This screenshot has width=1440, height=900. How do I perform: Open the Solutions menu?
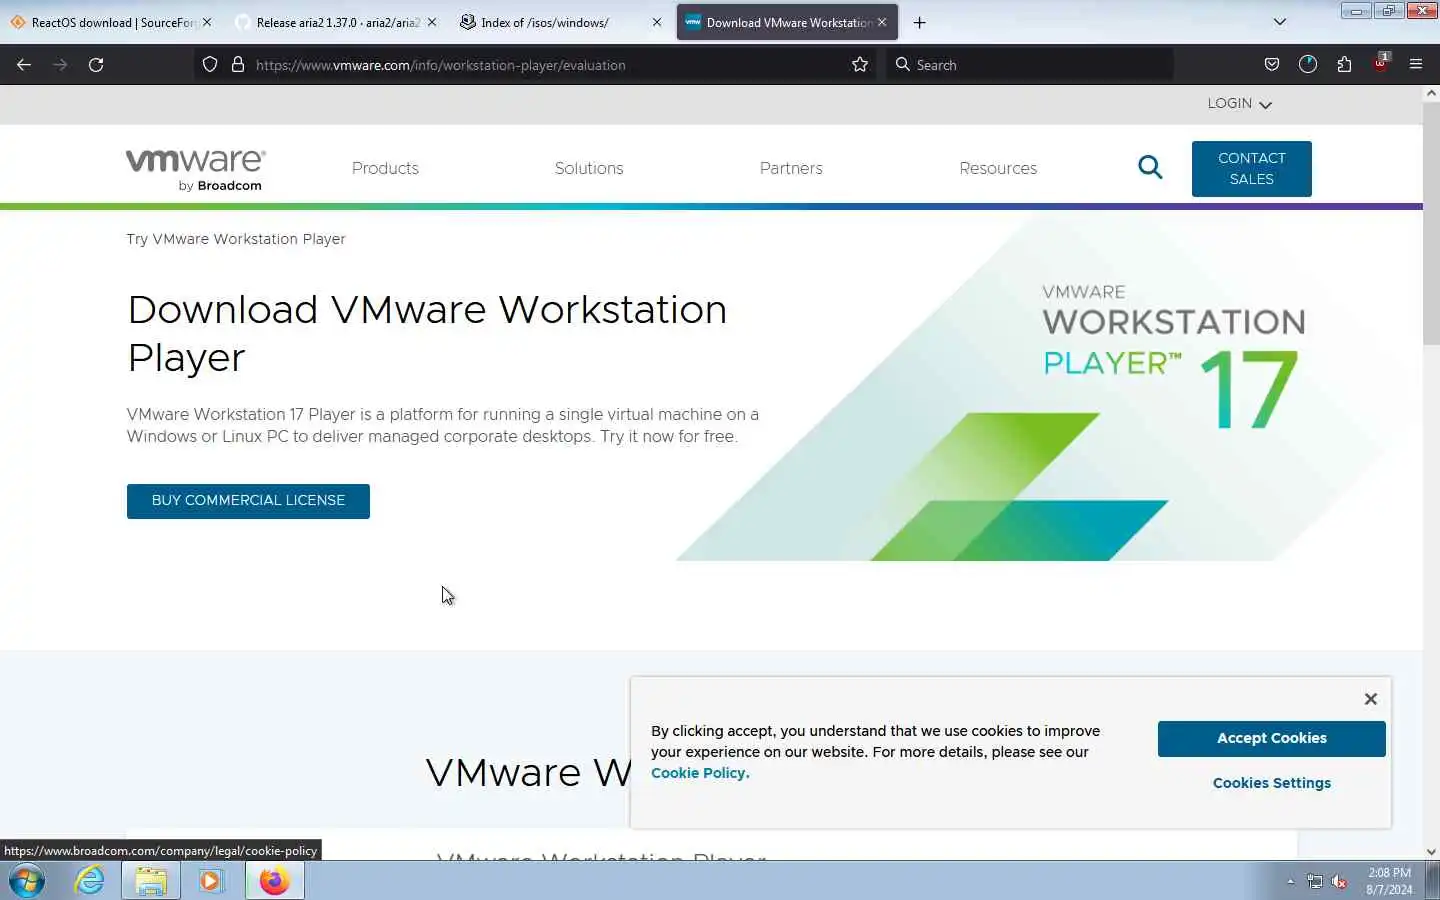coord(589,169)
